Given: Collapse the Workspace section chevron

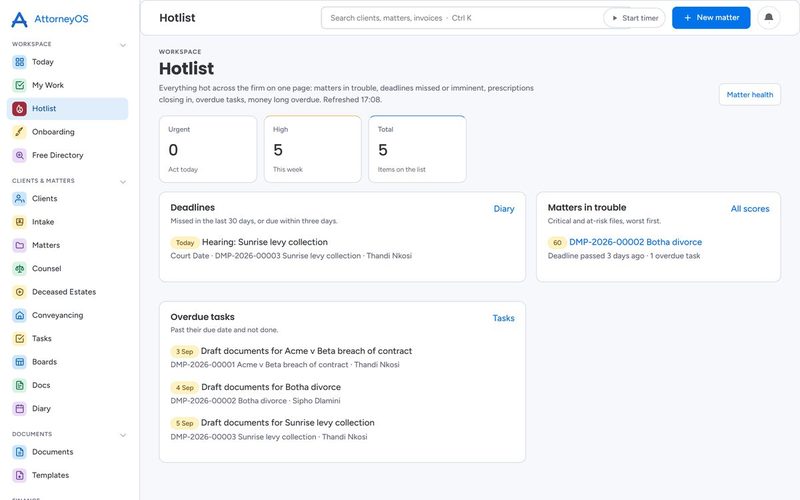Looking at the screenshot, I should tap(123, 45).
